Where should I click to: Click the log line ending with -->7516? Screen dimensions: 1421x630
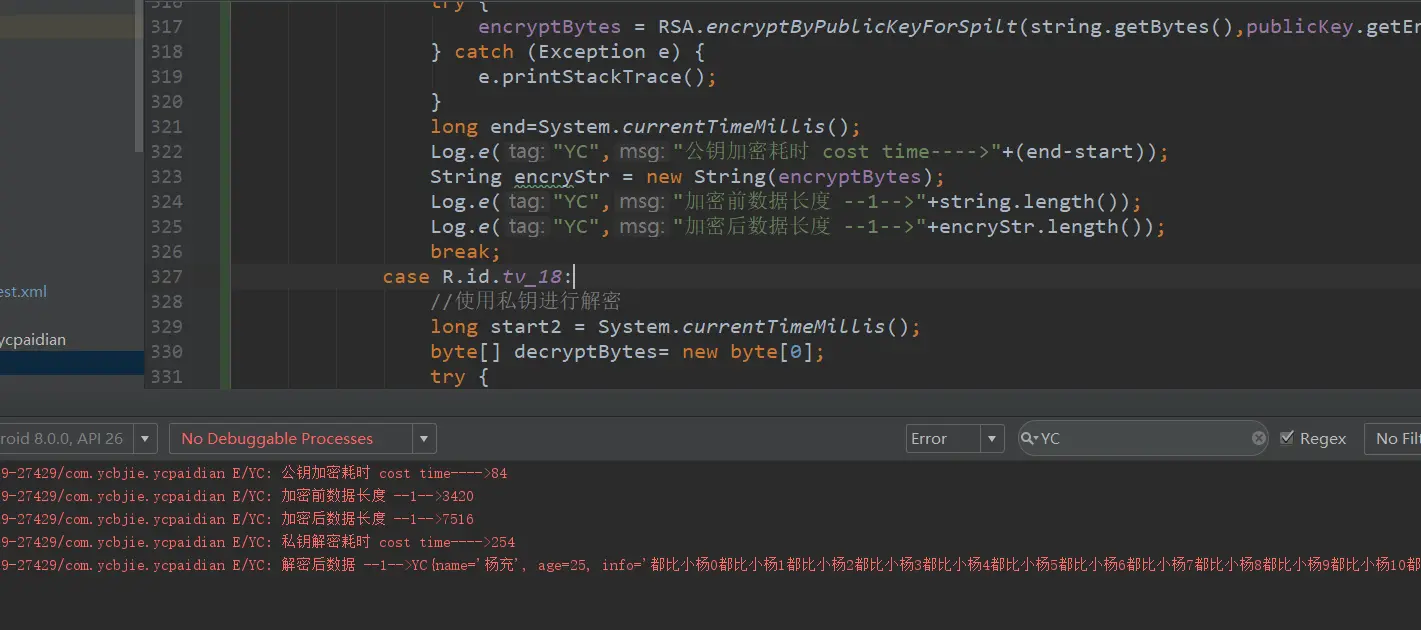(237, 519)
